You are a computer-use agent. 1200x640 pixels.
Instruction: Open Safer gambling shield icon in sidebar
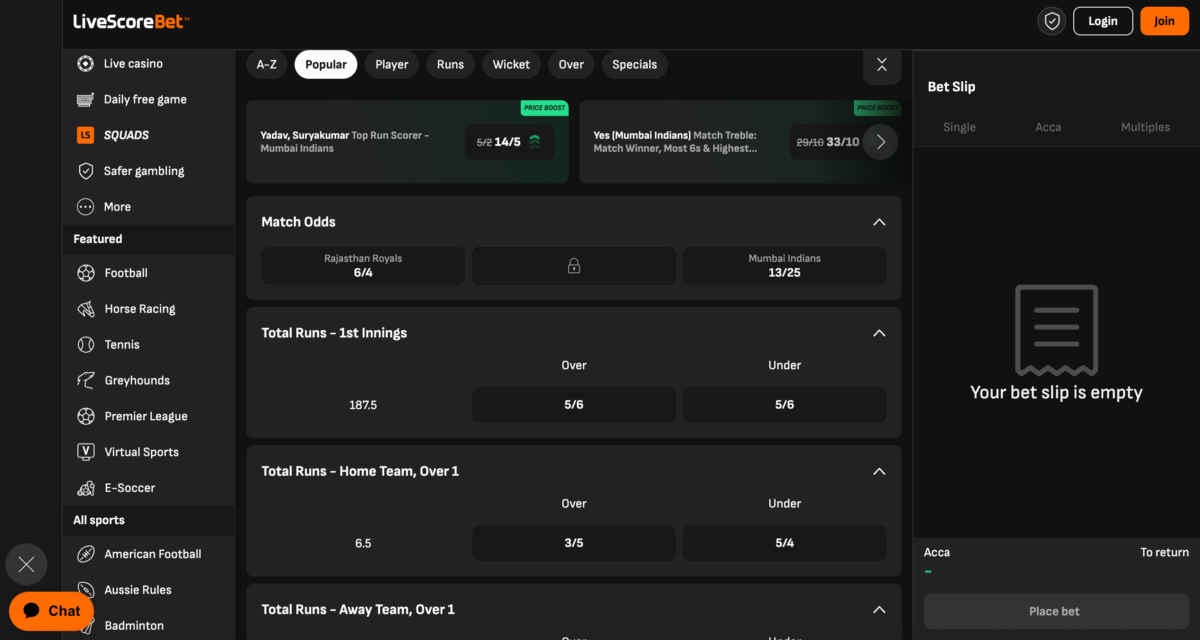[86, 171]
